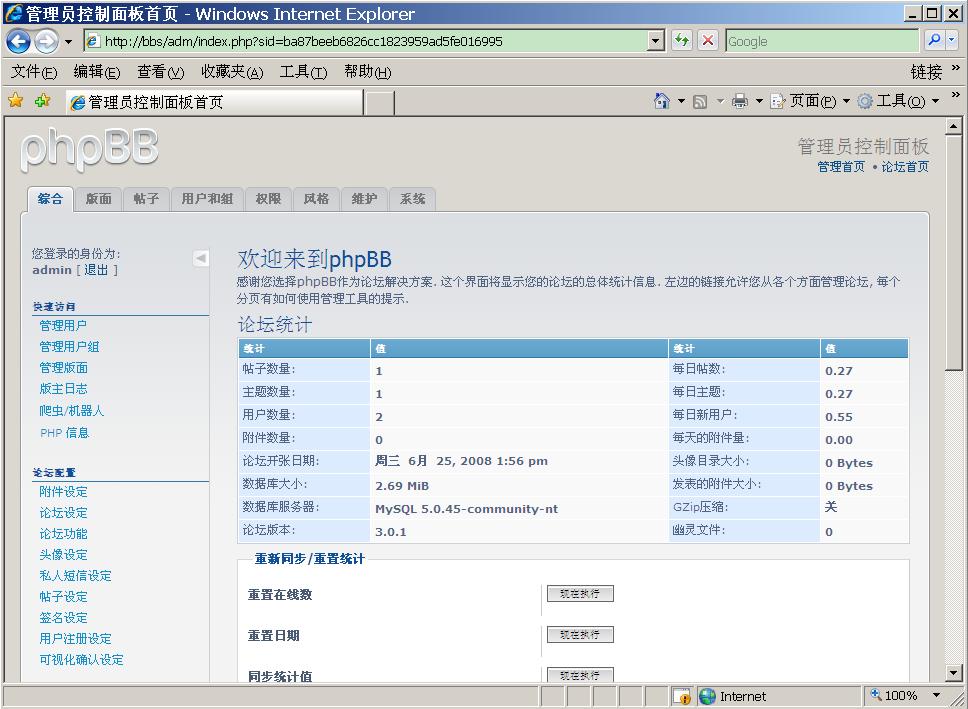Open the 可视化确认设定 sidebar link
The width and height of the screenshot is (968, 709).
pos(81,660)
